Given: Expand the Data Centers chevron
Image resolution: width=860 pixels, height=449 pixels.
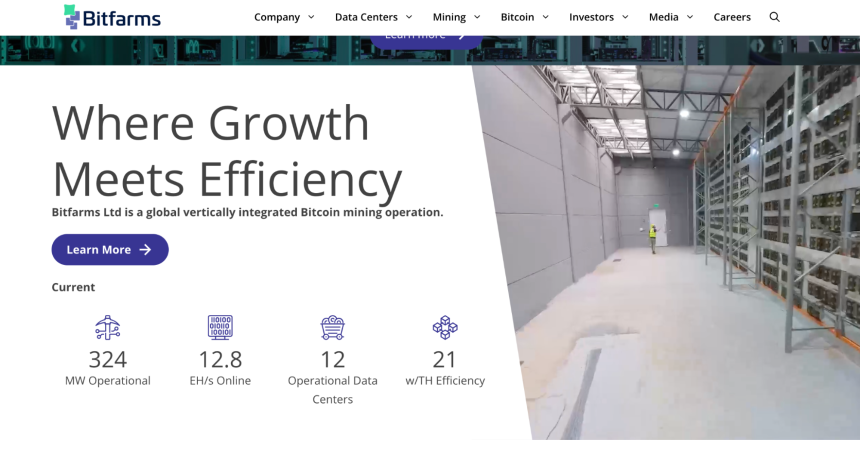Looking at the screenshot, I should tap(409, 17).
